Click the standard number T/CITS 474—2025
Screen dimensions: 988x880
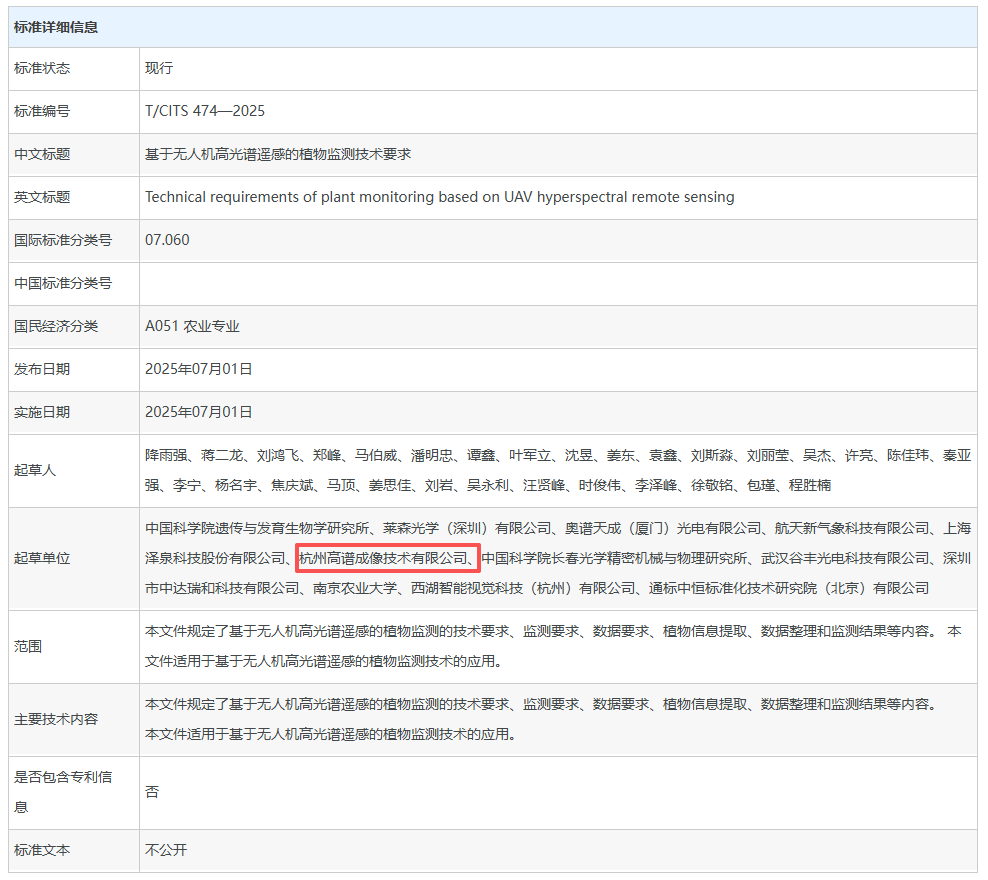click(205, 111)
